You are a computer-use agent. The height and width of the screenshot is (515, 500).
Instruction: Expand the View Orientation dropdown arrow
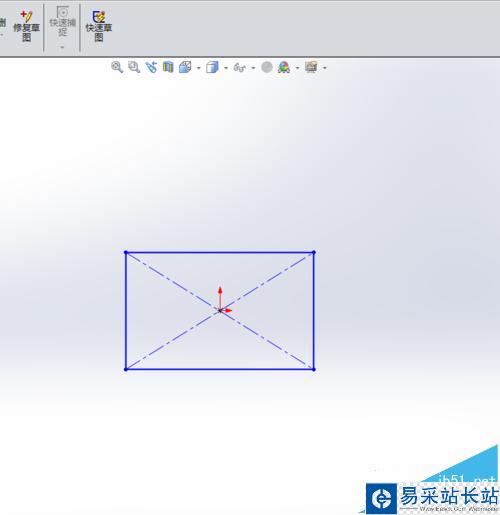(x=199, y=68)
